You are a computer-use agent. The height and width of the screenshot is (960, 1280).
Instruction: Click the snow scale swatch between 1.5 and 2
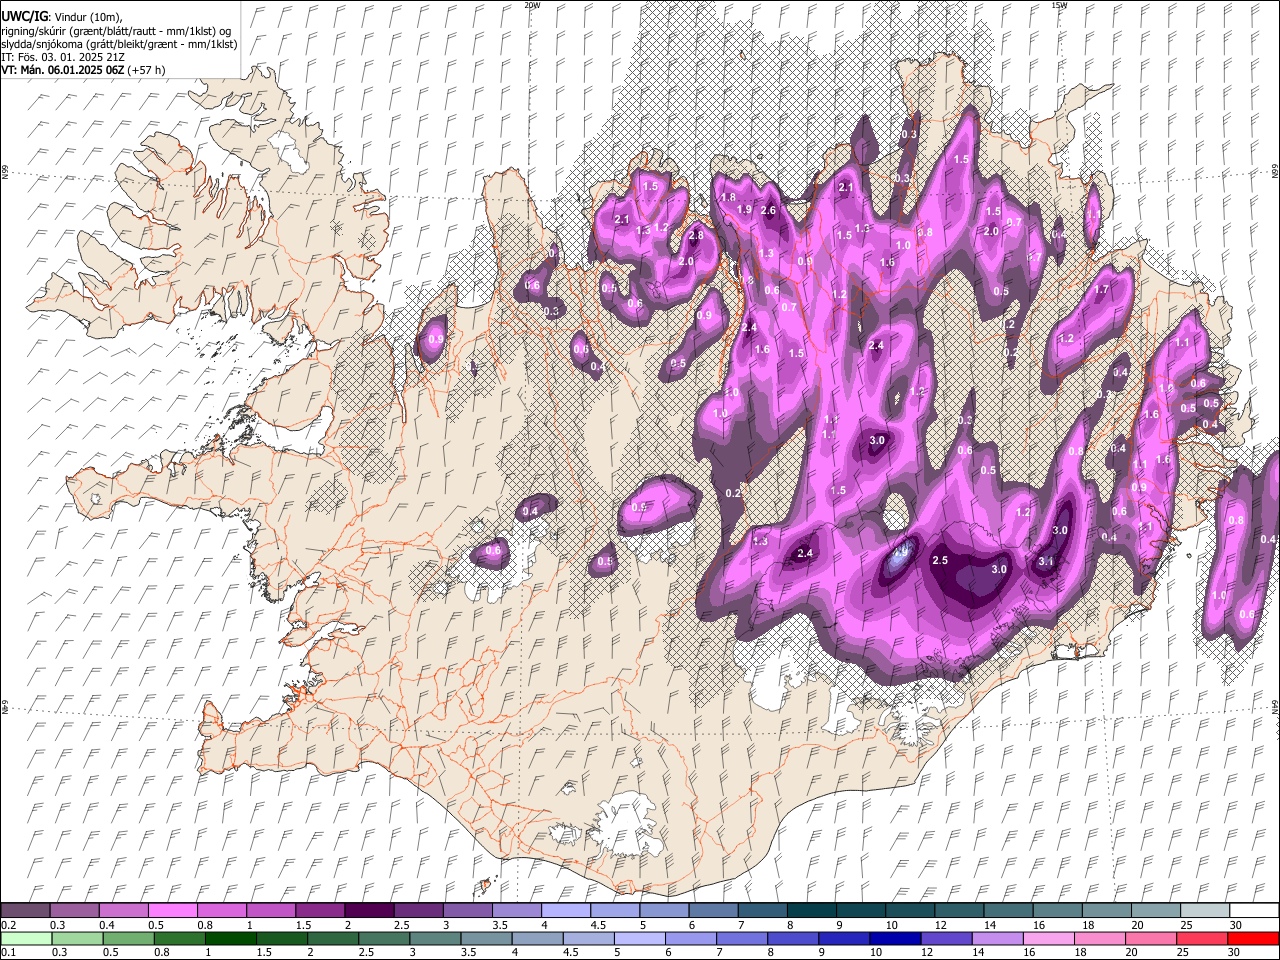[319, 910]
